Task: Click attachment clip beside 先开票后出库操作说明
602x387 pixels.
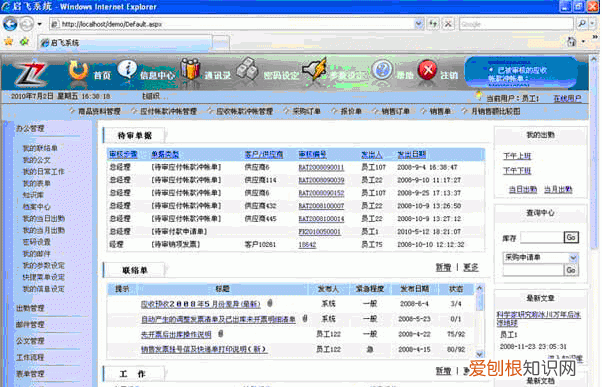Action: pyautogui.click(x=221, y=334)
